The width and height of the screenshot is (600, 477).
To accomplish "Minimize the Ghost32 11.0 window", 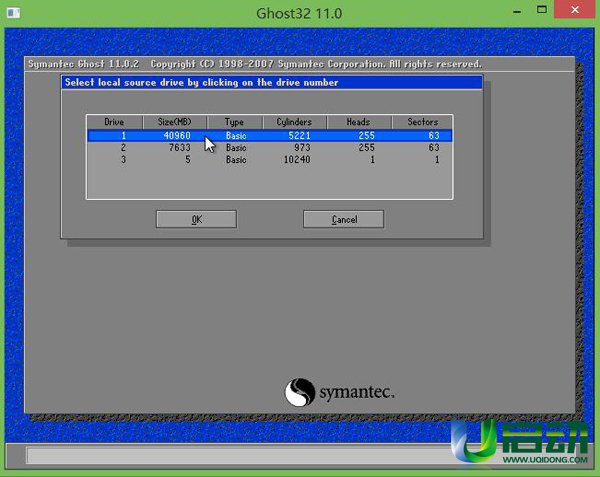I will click(x=517, y=11).
